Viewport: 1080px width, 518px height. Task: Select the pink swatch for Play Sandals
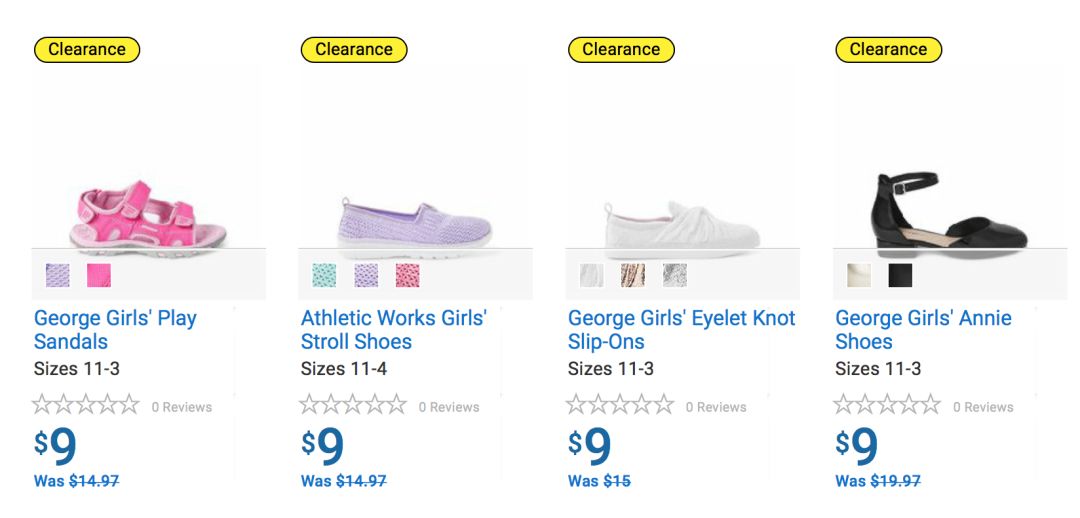[x=99, y=275]
